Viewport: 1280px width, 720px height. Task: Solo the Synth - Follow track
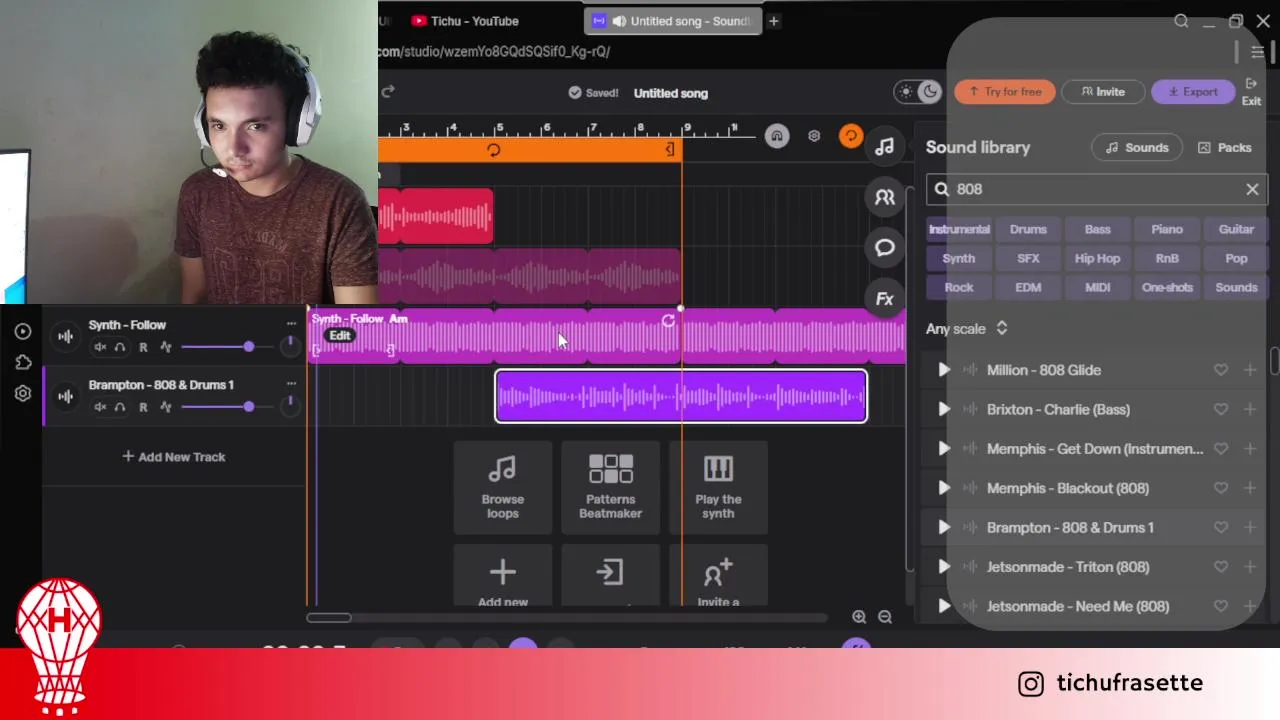(120, 347)
